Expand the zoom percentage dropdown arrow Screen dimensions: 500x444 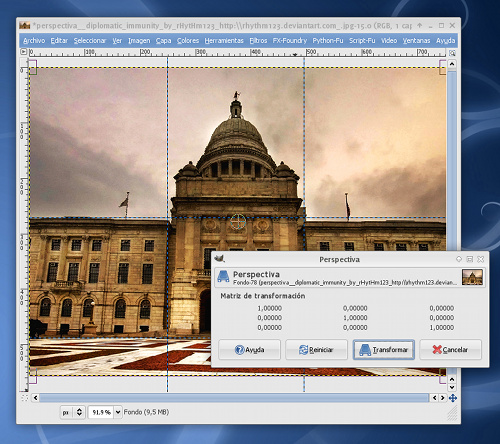118,412
